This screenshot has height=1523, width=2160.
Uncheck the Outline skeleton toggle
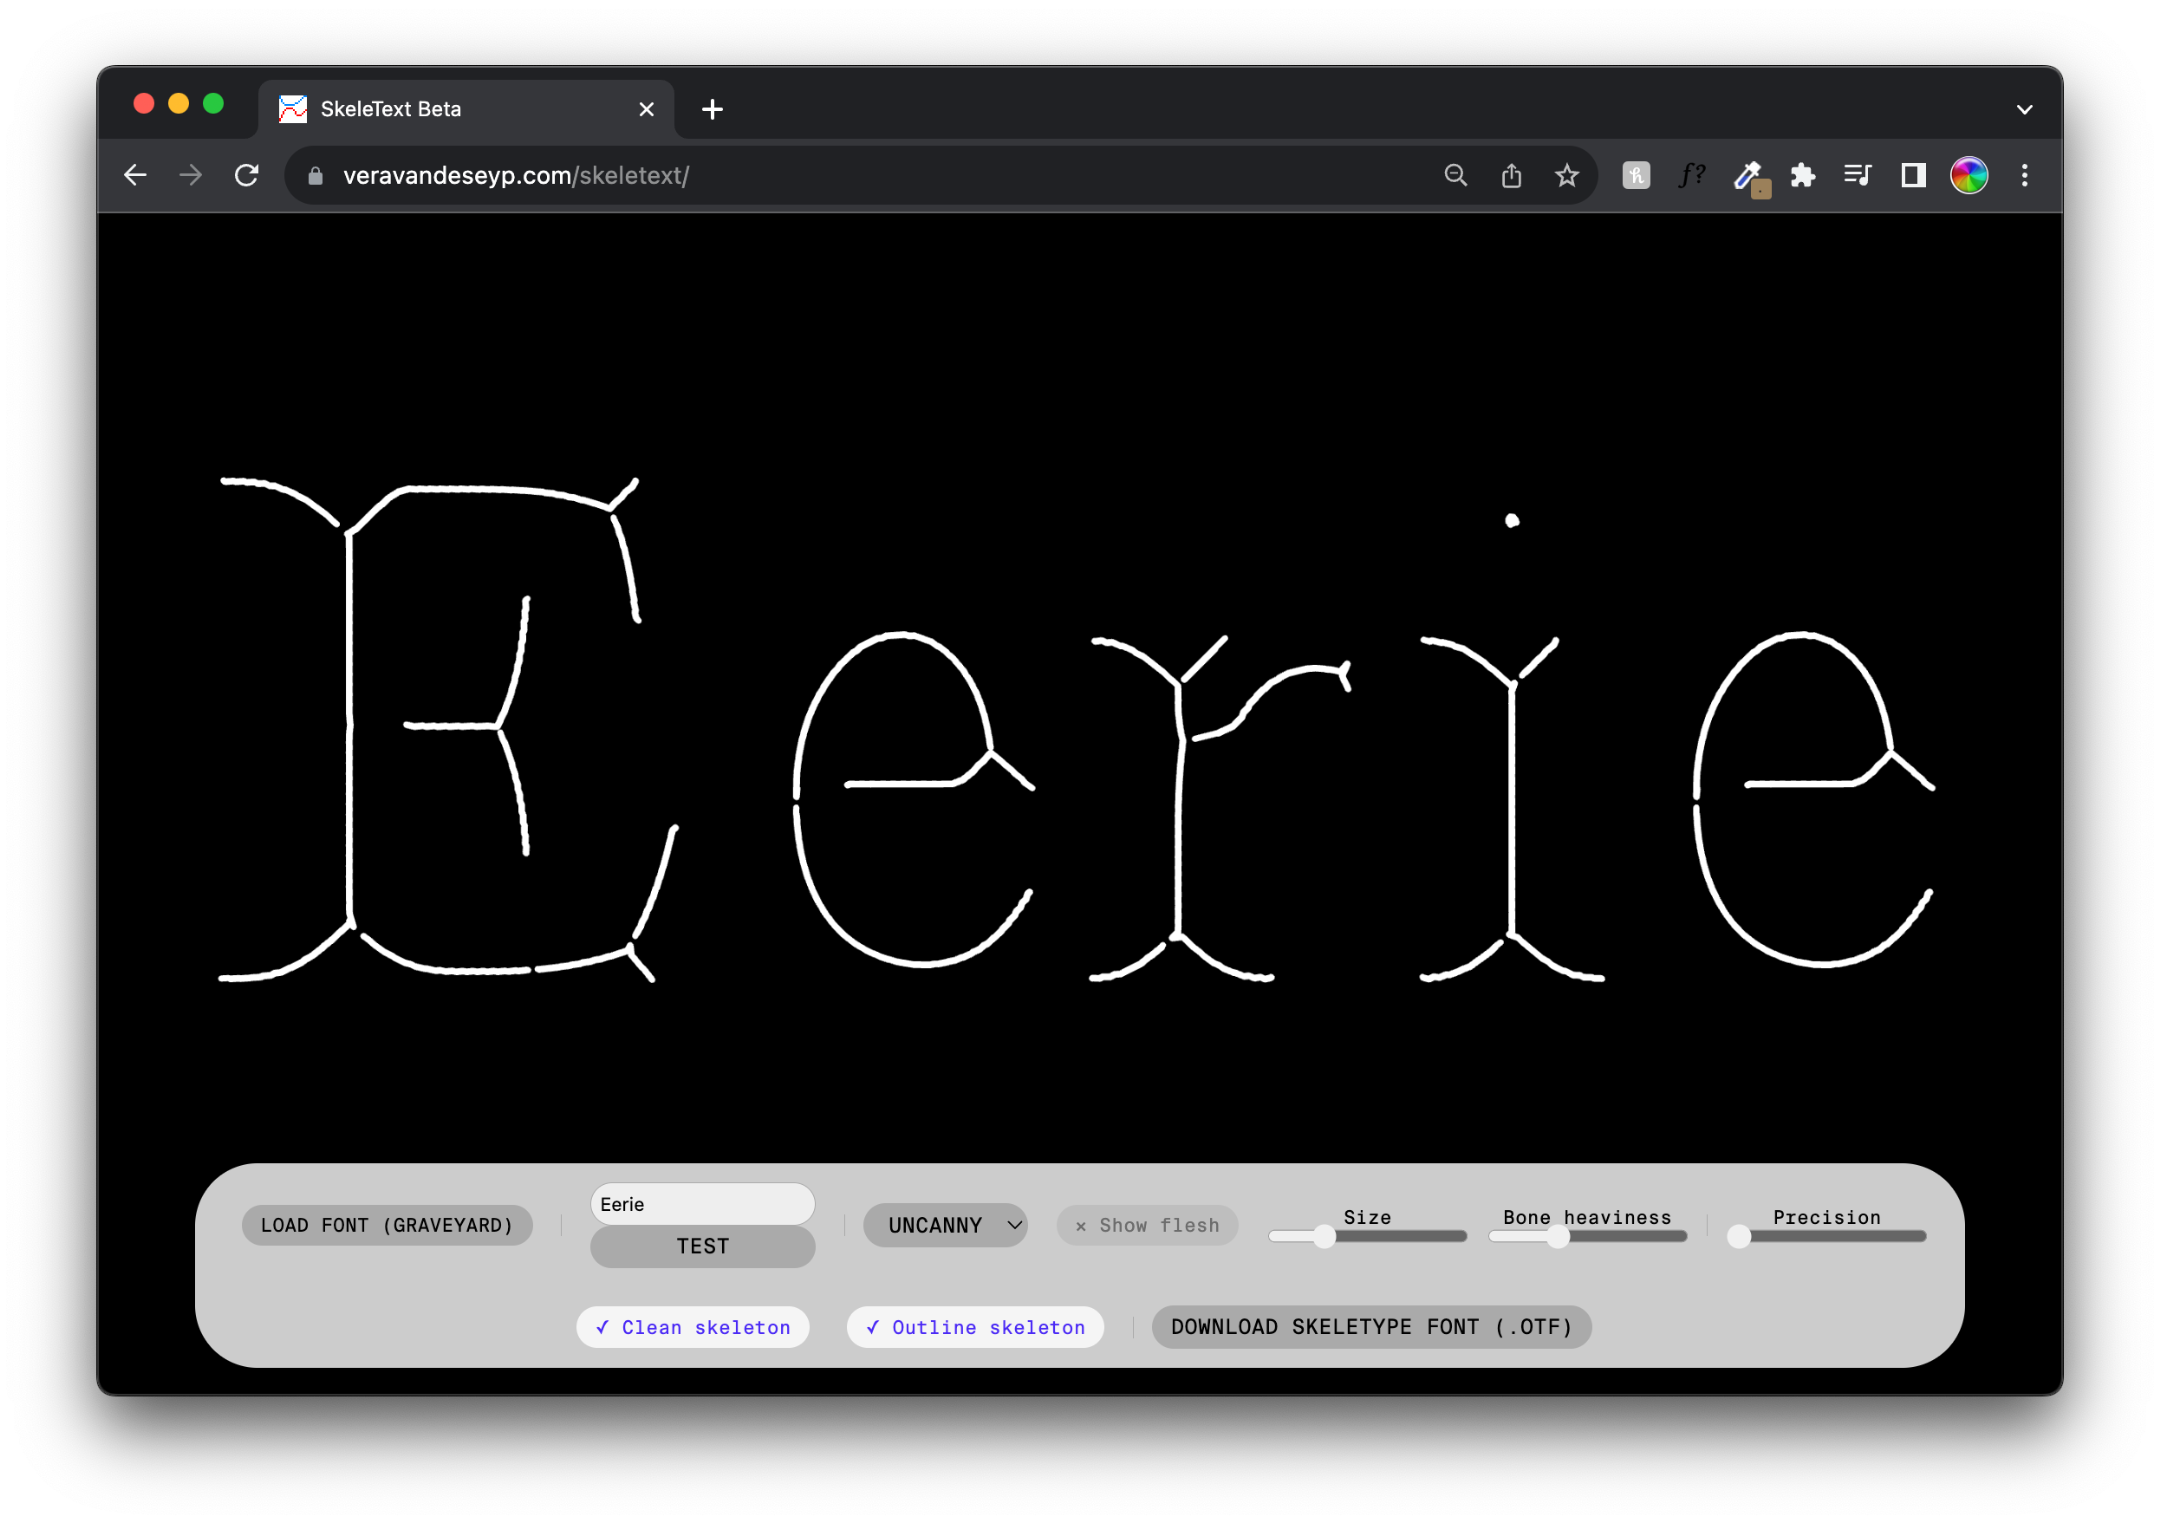click(x=975, y=1327)
